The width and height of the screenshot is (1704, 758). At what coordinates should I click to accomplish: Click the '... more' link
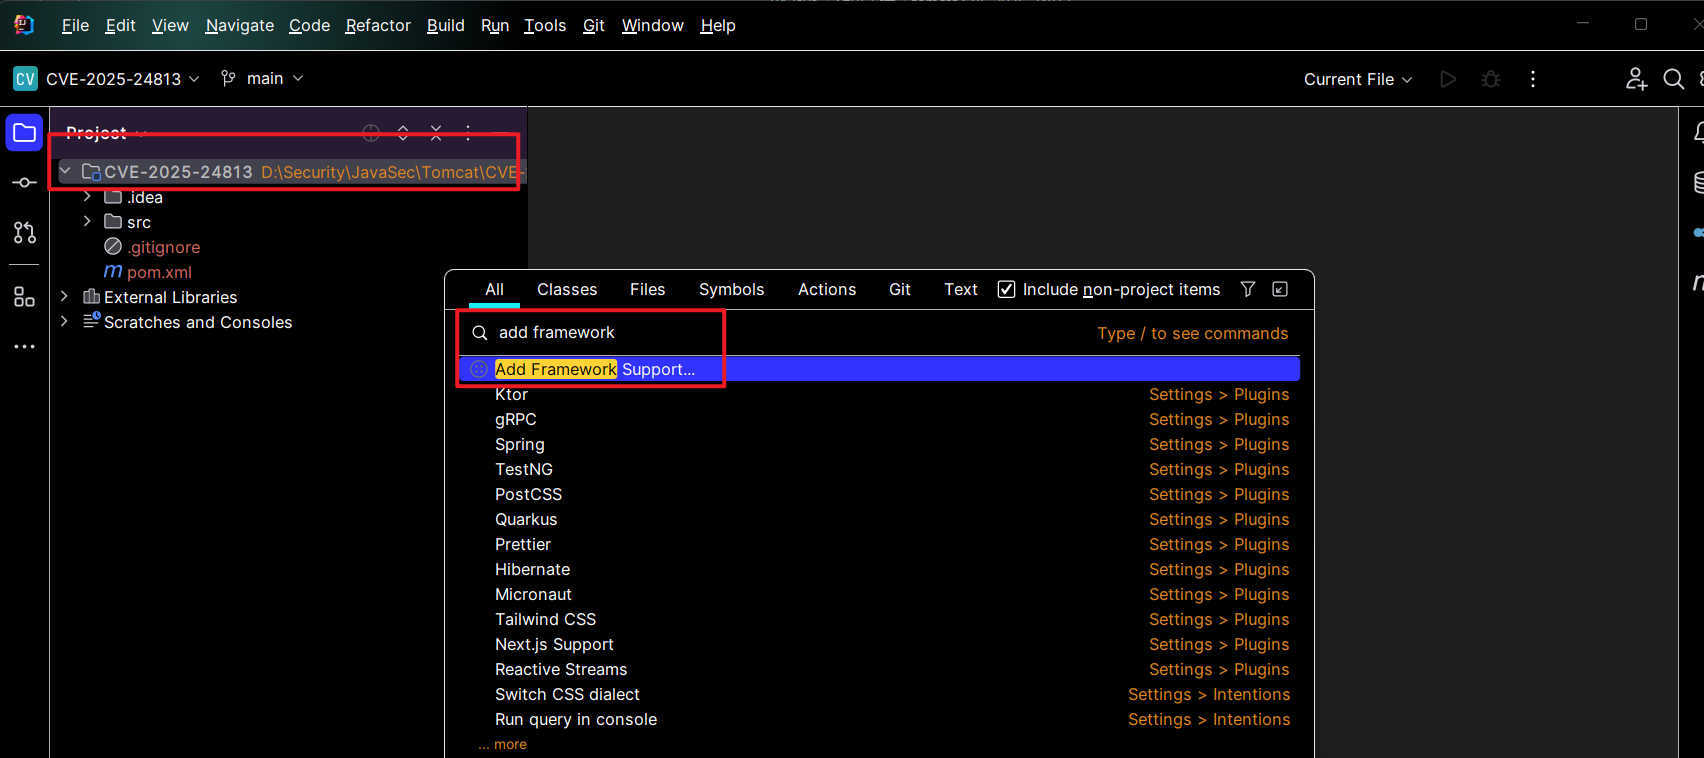click(502, 744)
